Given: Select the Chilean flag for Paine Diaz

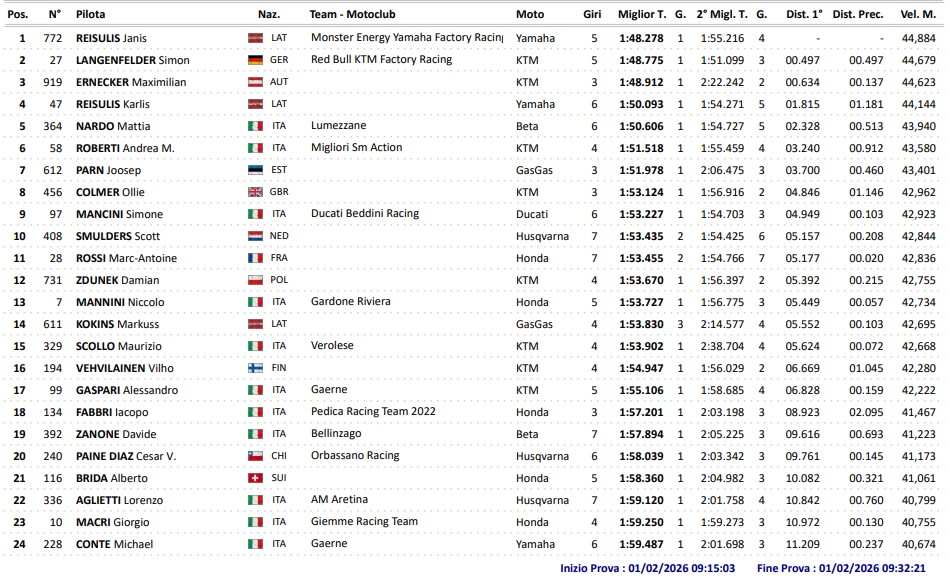Looking at the screenshot, I should click(x=255, y=456).
